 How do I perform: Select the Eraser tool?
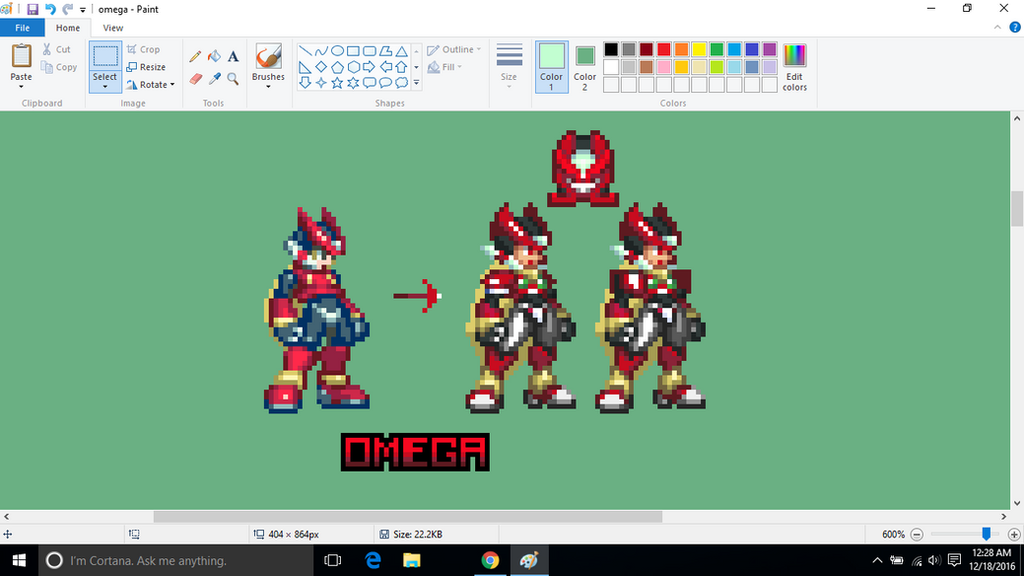[x=195, y=79]
